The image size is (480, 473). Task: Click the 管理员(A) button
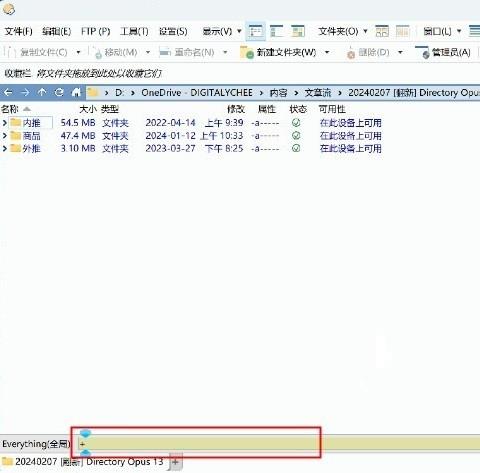(443, 52)
